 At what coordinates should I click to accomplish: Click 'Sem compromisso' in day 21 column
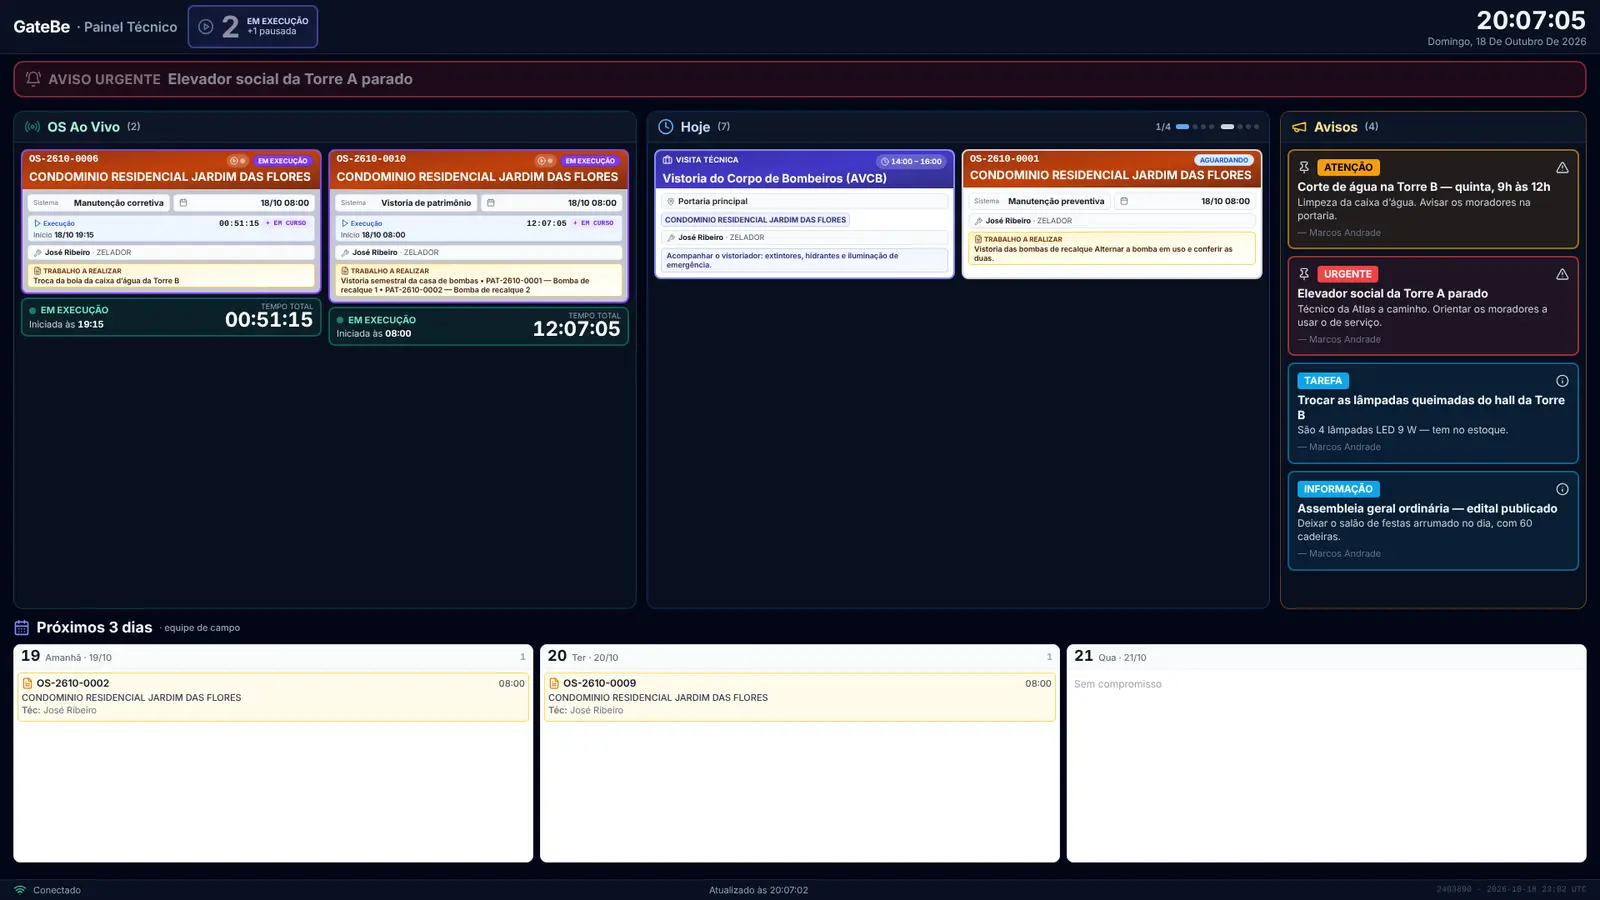(x=1118, y=685)
